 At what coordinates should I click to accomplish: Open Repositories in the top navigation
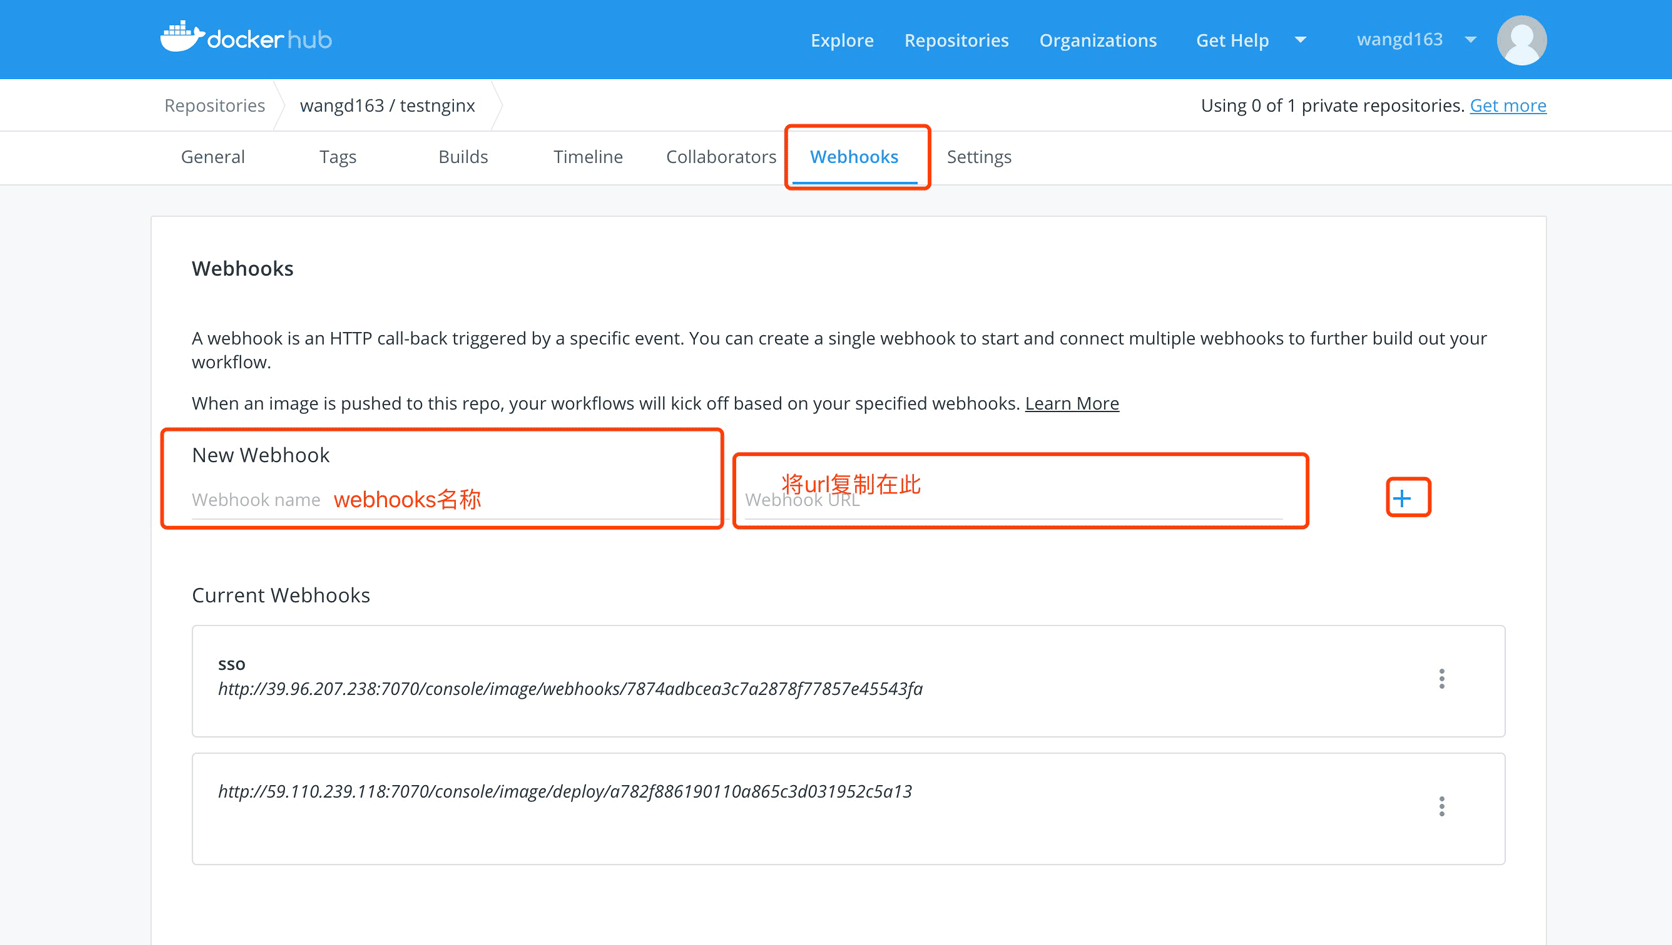(x=956, y=40)
